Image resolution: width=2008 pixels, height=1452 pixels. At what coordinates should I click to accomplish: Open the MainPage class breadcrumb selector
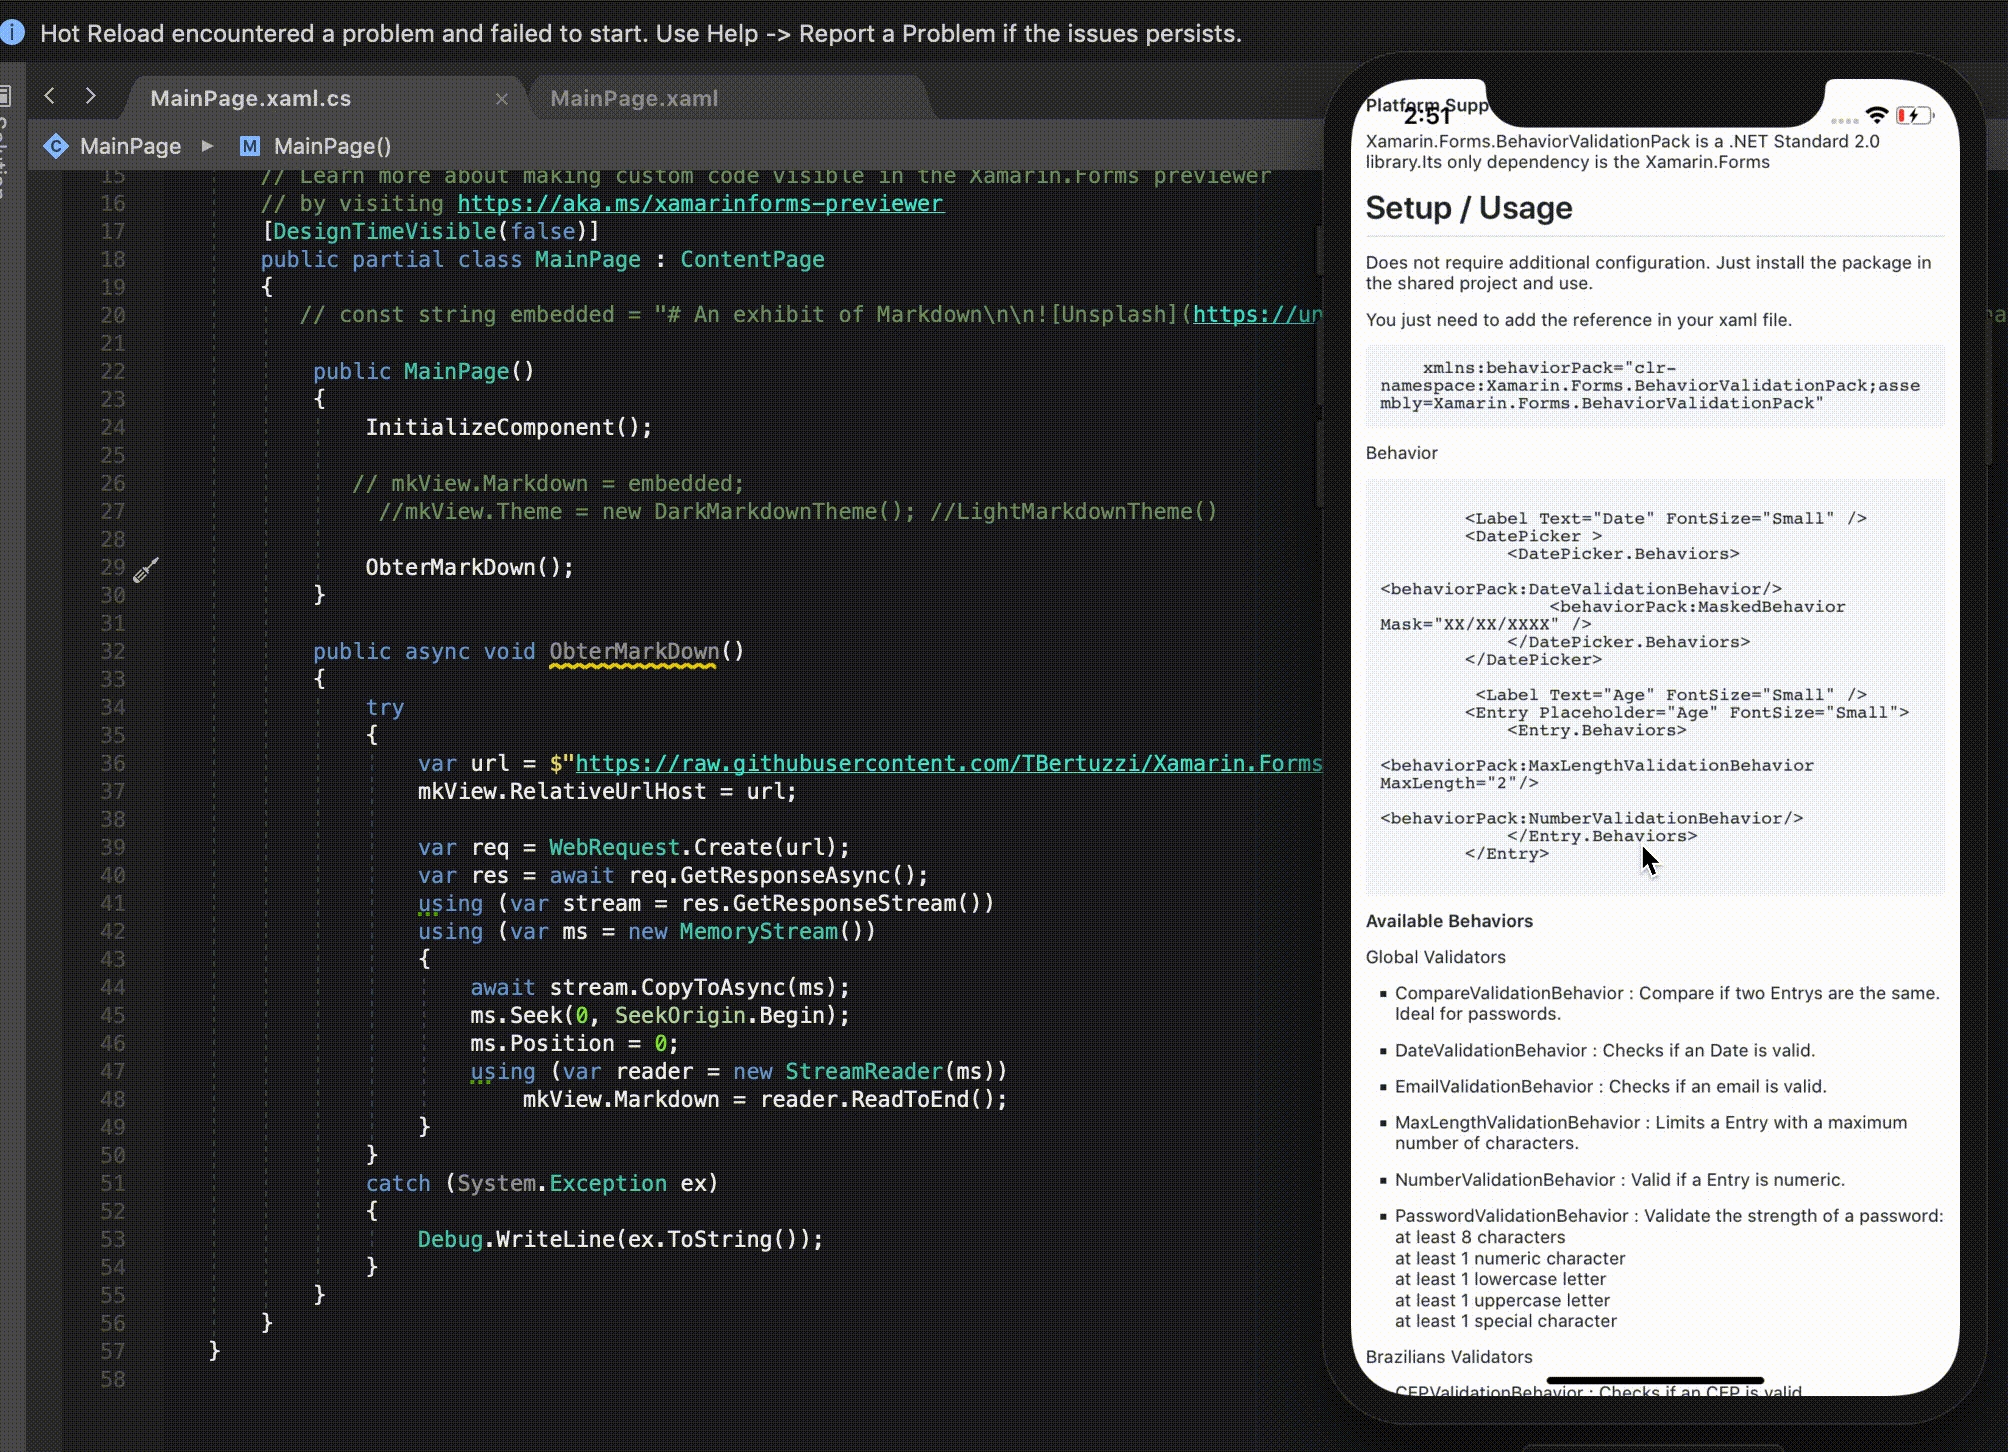130,146
